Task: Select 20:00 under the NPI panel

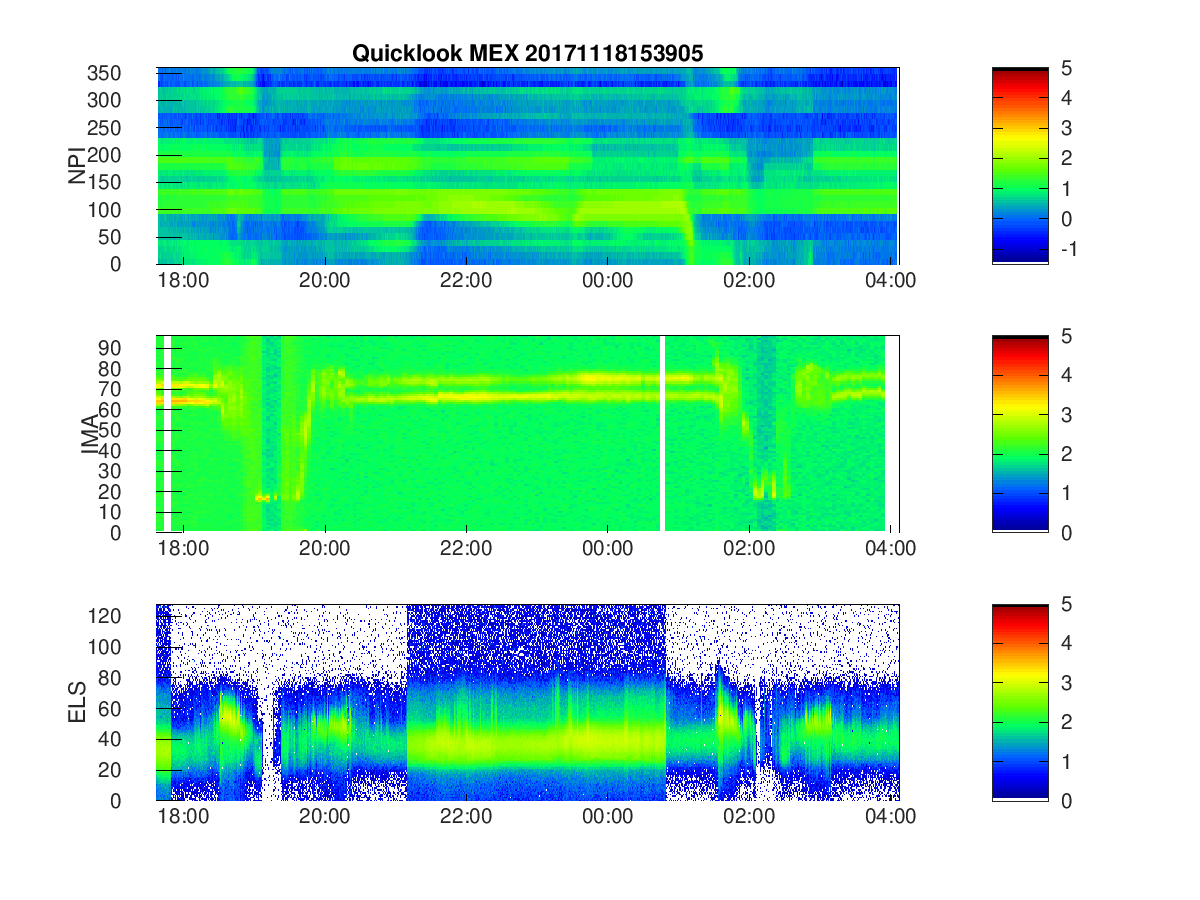Action: tap(324, 281)
